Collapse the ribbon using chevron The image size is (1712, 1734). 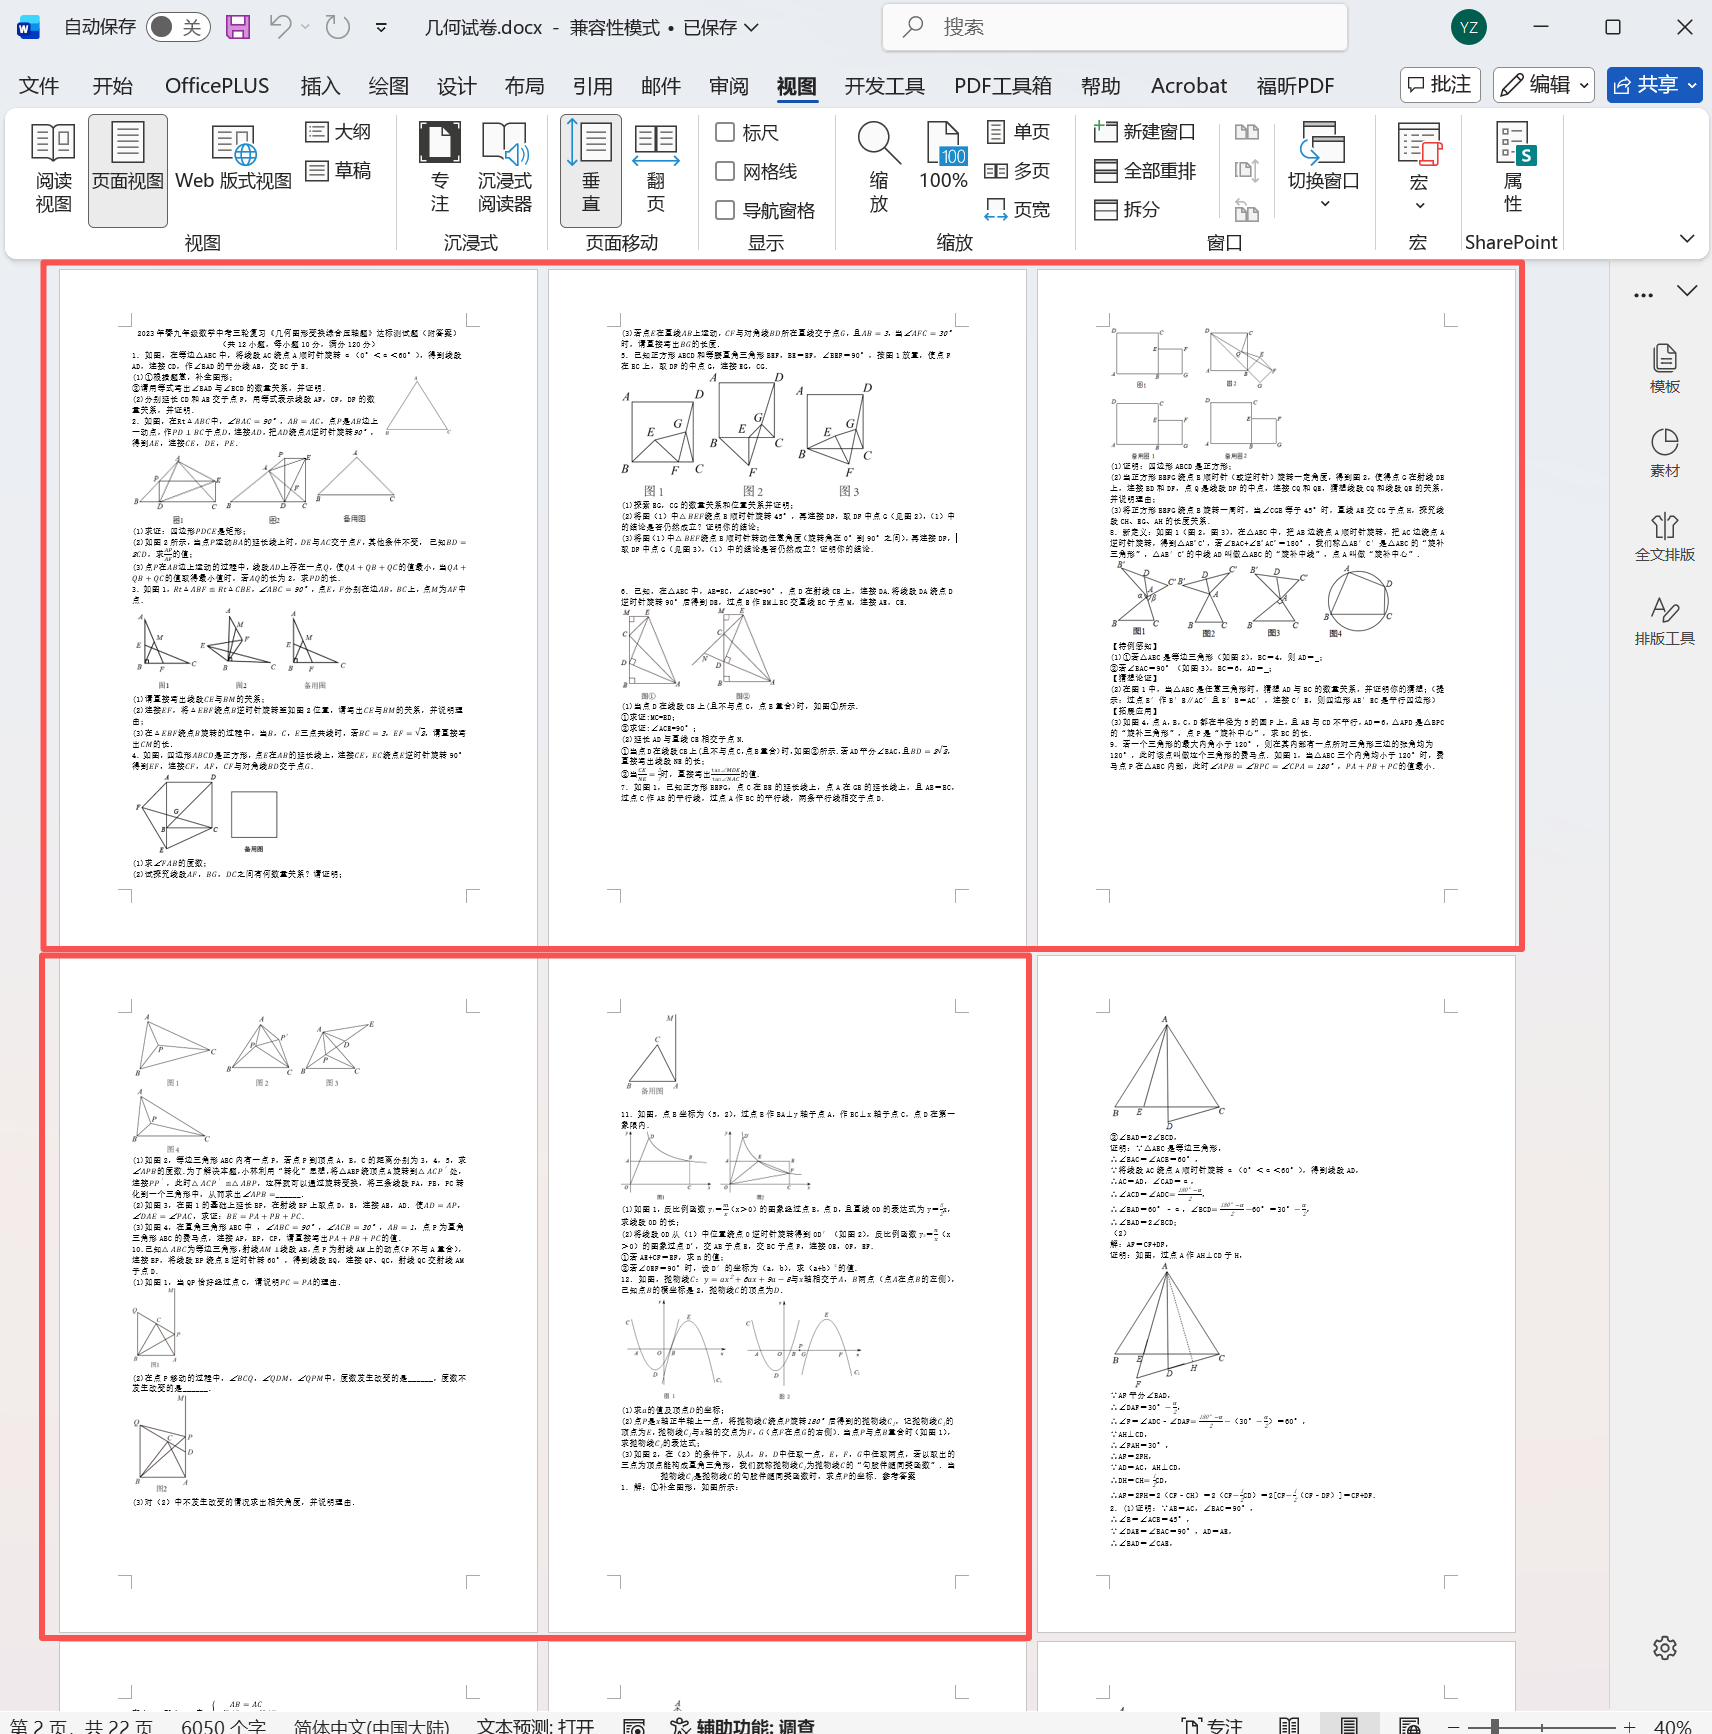1686,239
